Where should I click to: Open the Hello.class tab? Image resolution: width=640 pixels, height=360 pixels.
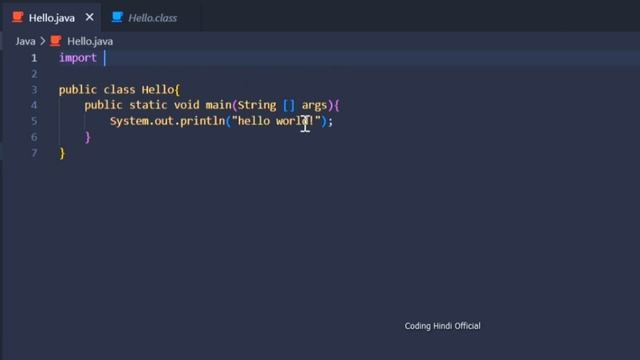pos(152,18)
